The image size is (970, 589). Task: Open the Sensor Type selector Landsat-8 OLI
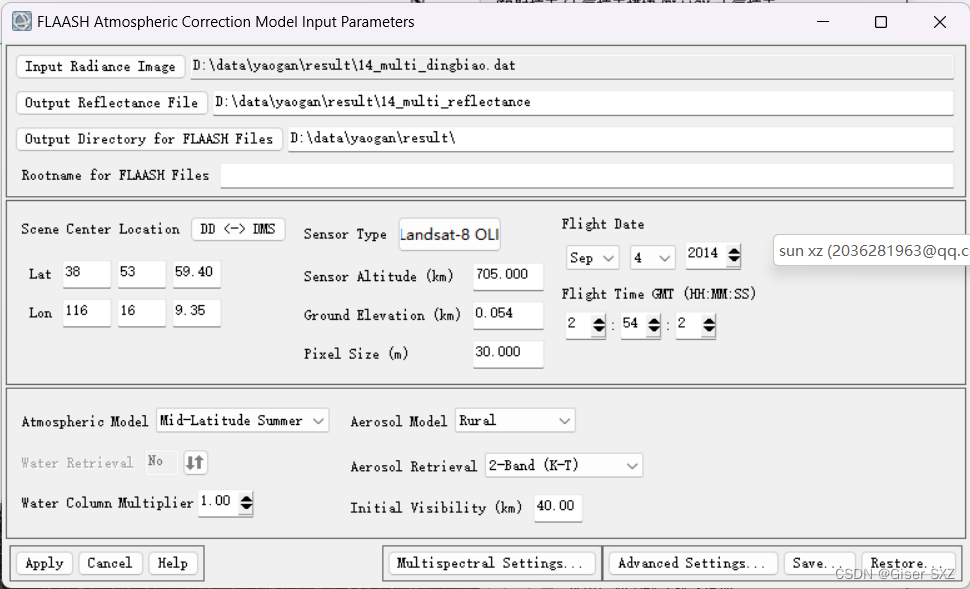coord(450,234)
